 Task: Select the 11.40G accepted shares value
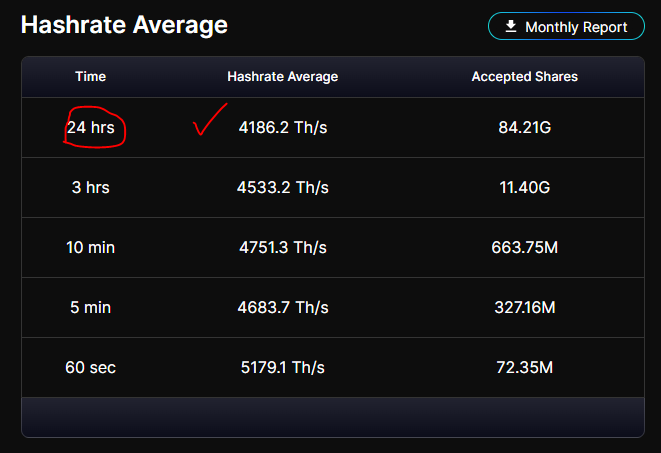pyautogui.click(x=524, y=187)
